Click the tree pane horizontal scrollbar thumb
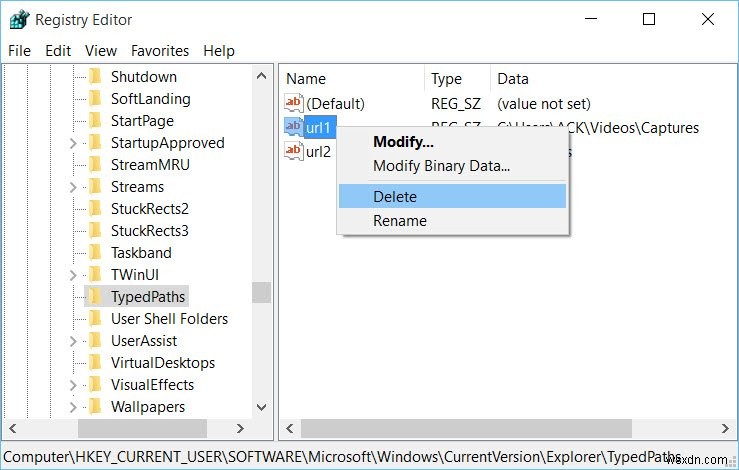Viewport: 739px width, 470px height. pos(142,429)
